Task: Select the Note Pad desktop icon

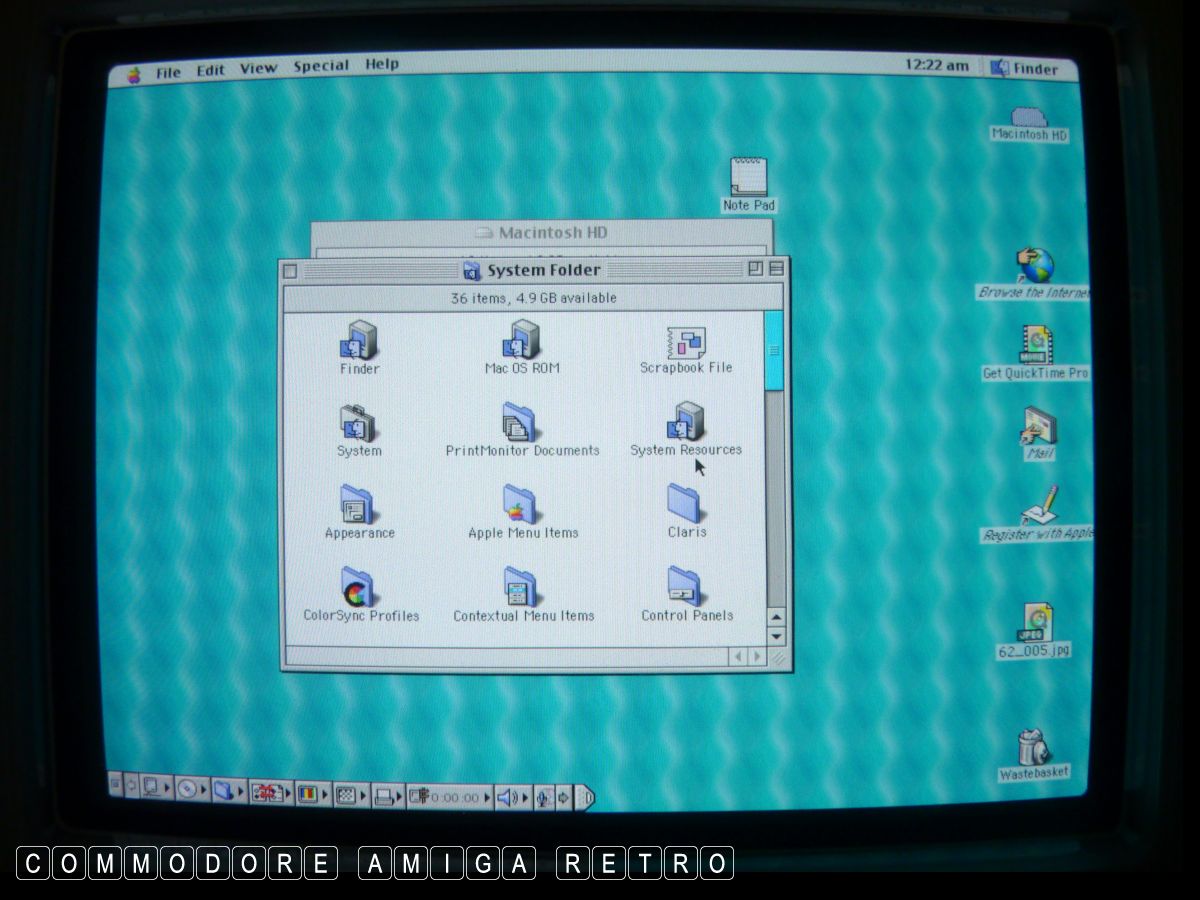Action: pos(748,178)
